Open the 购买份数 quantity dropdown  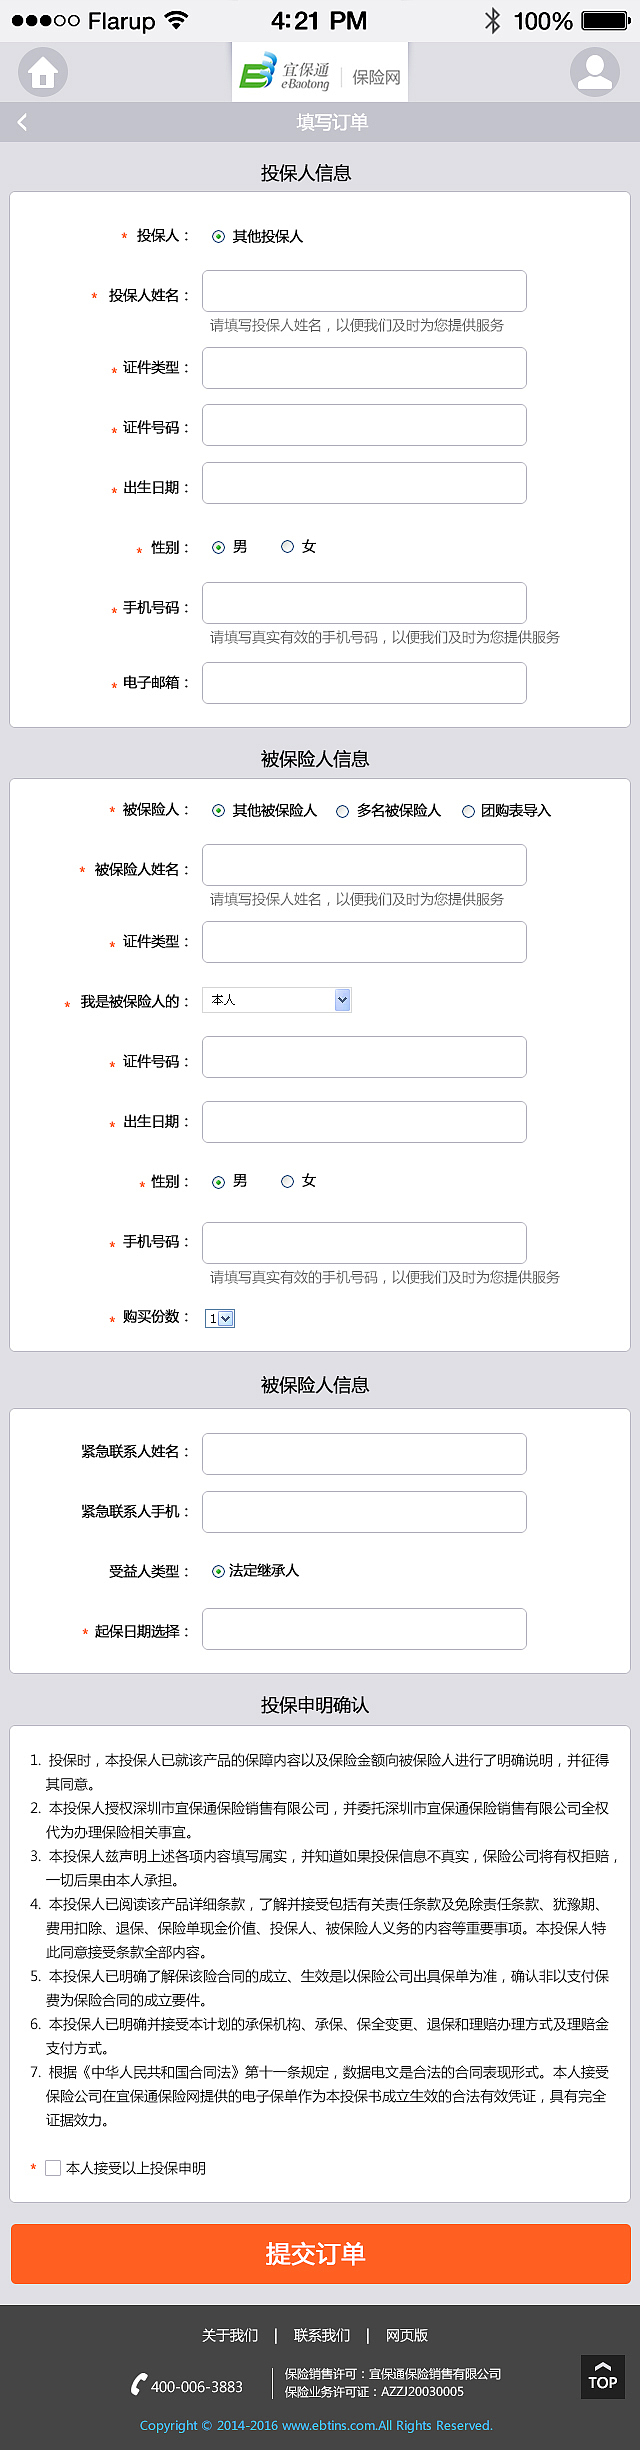point(218,1318)
